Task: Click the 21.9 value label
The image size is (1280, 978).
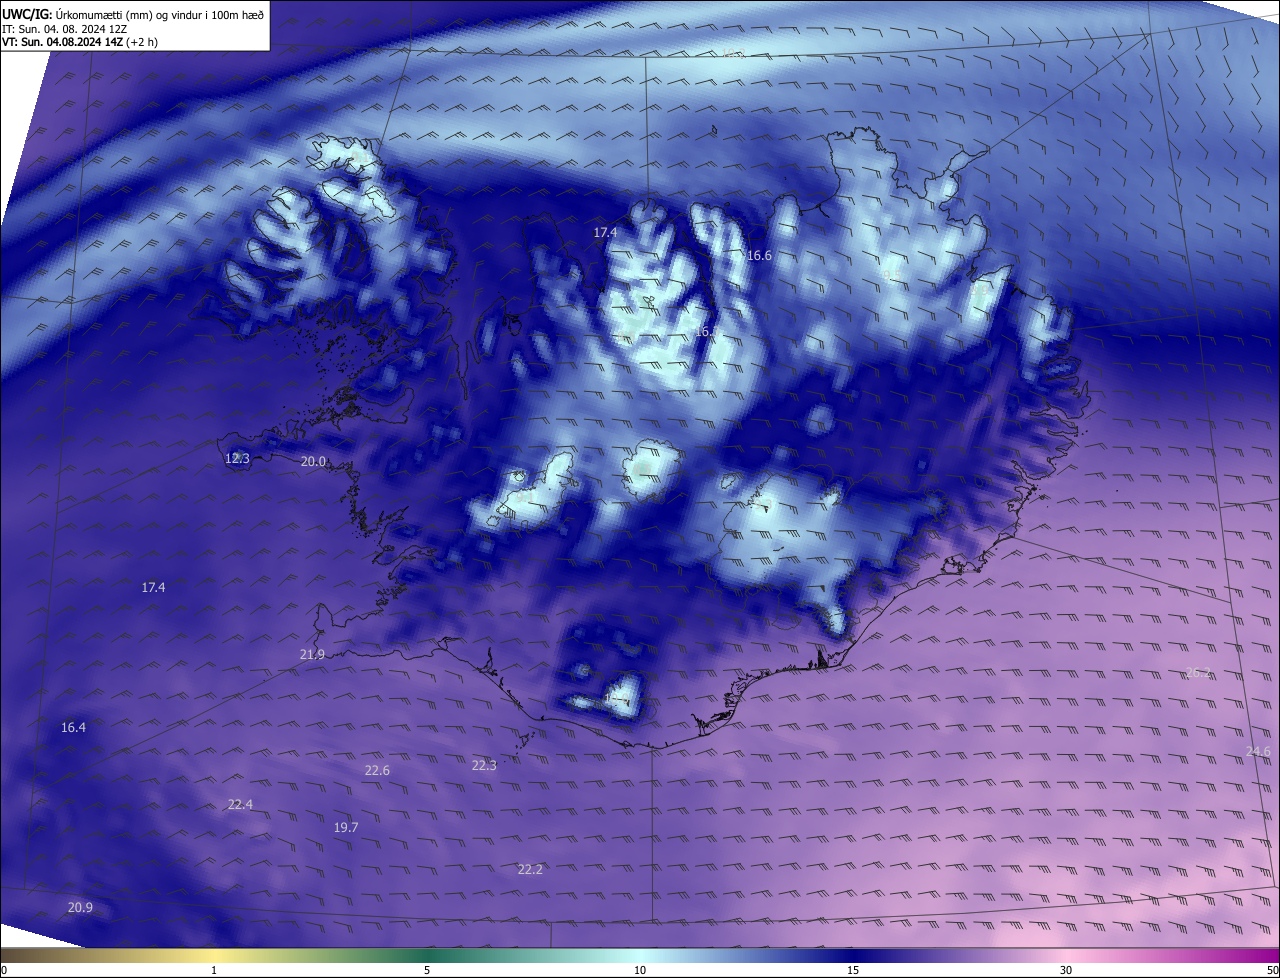Action: coord(312,654)
